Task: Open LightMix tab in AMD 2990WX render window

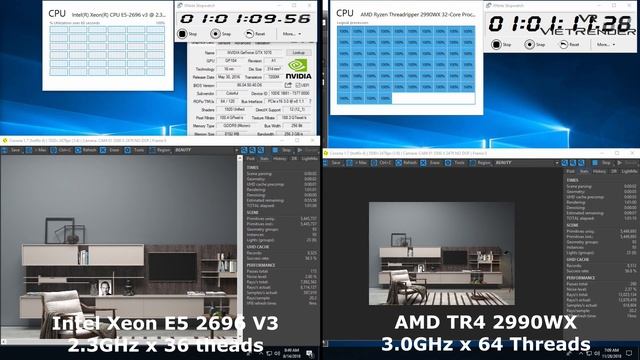Action: click(629, 171)
